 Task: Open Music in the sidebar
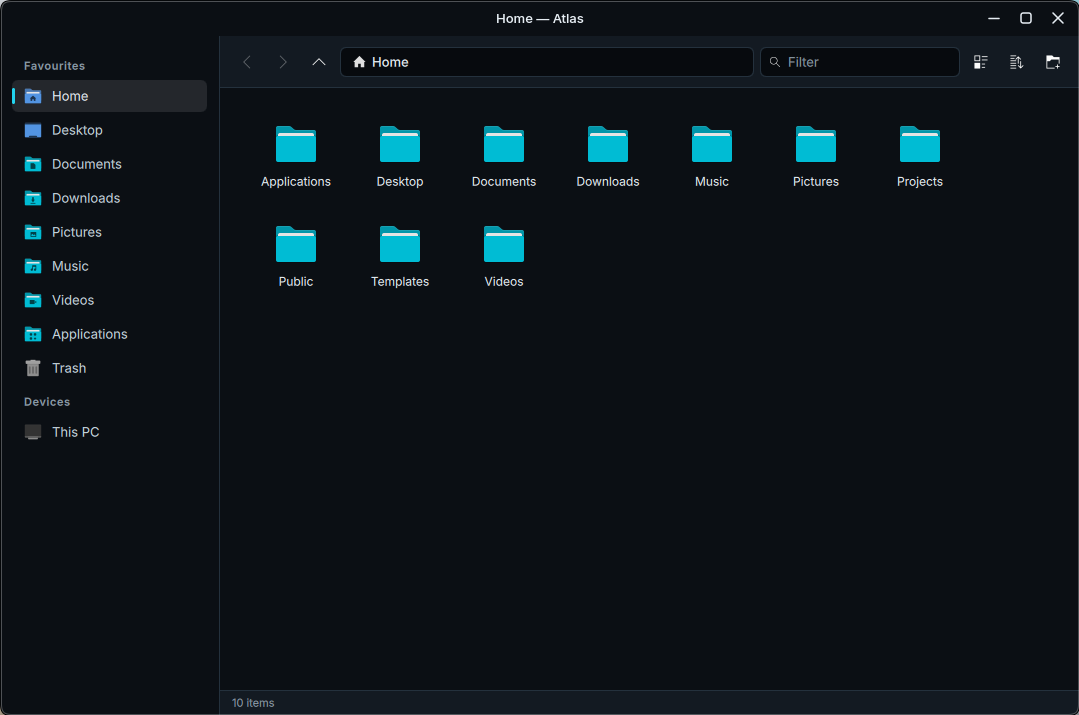click(x=109, y=266)
